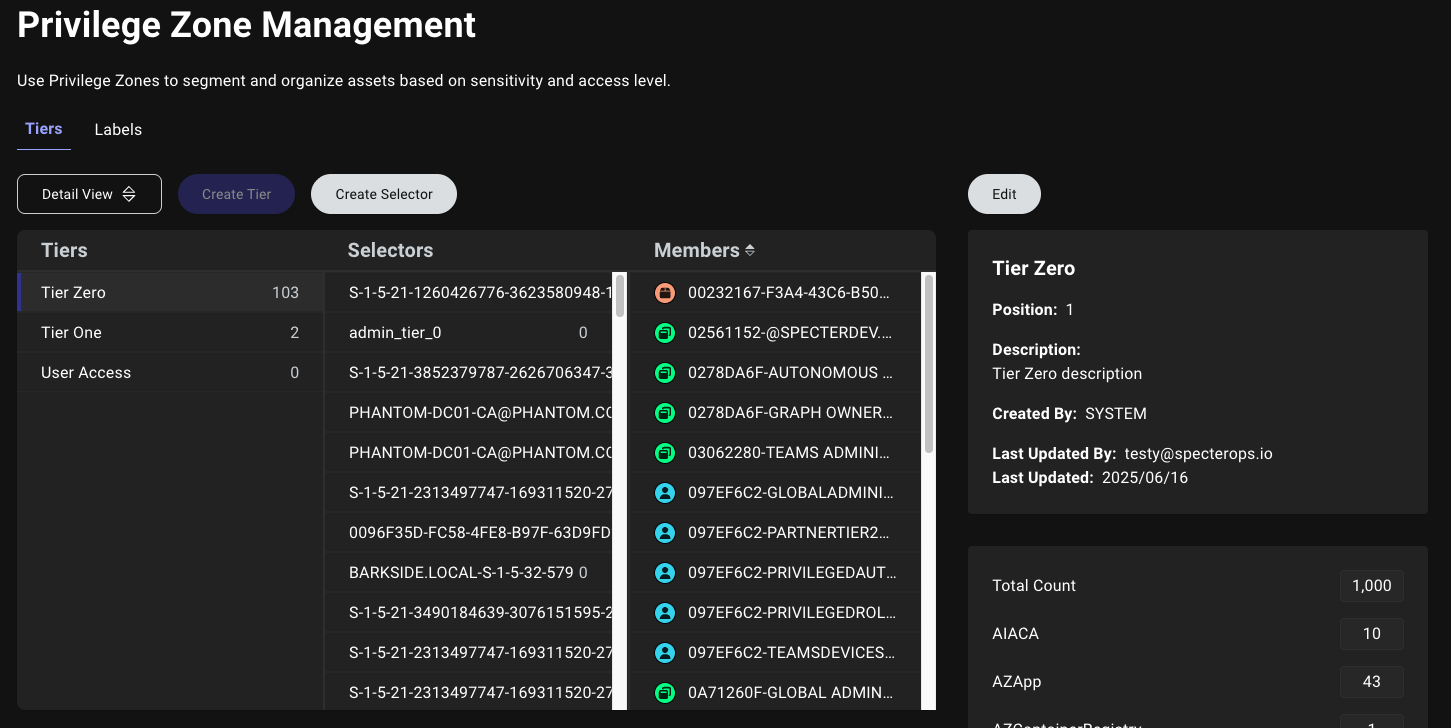The width and height of the screenshot is (1451, 728).
Task: Select the green role icon next to 02561152-@SPECTERDEV
Action: pyautogui.click(x=665, y=332)
